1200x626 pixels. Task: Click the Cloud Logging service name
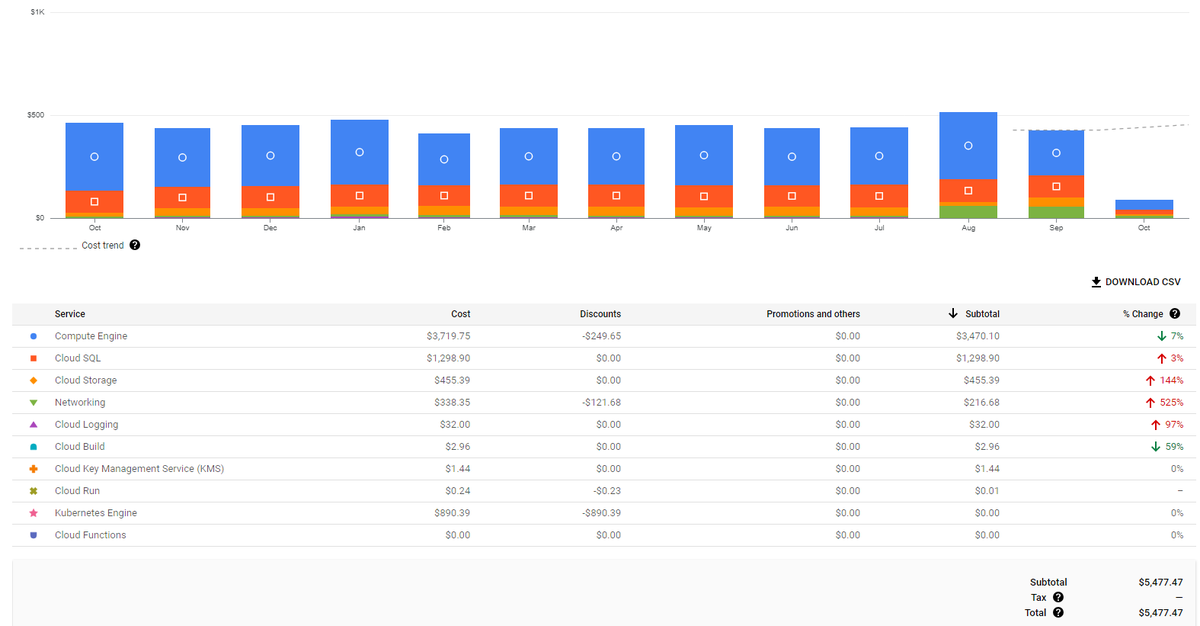tap(87, 424)
